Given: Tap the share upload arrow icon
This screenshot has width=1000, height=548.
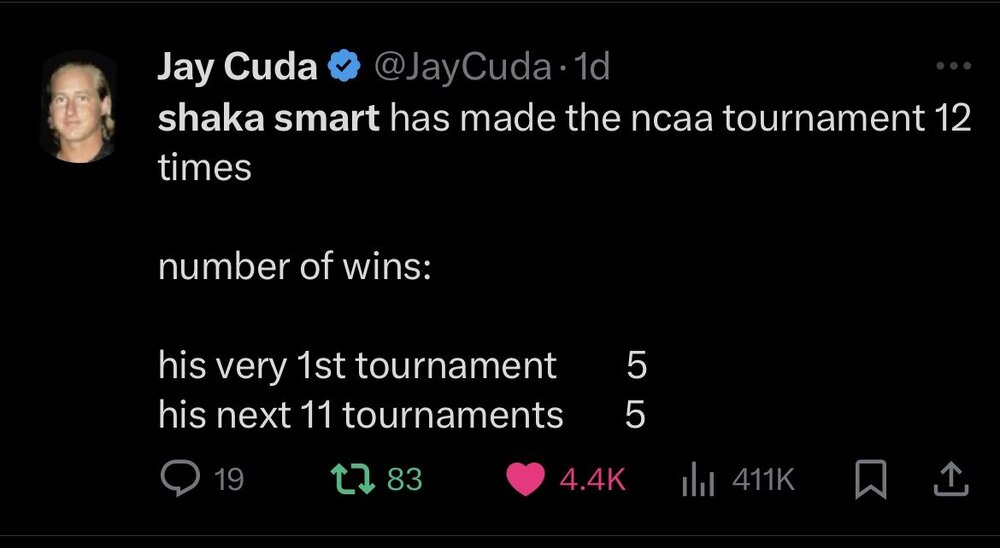Looking at the screenshot, I should click(950, 480).
